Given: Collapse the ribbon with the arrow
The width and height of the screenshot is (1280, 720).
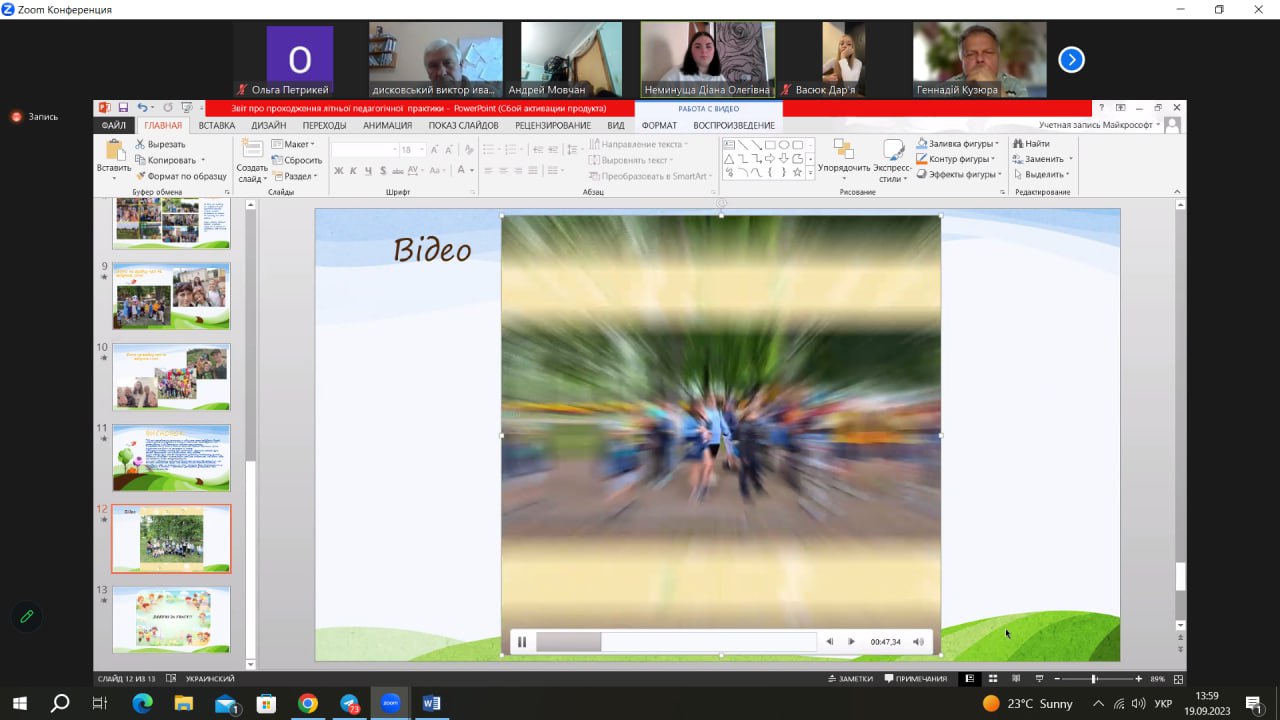Looking at the screenshot, I should 1177,191.
